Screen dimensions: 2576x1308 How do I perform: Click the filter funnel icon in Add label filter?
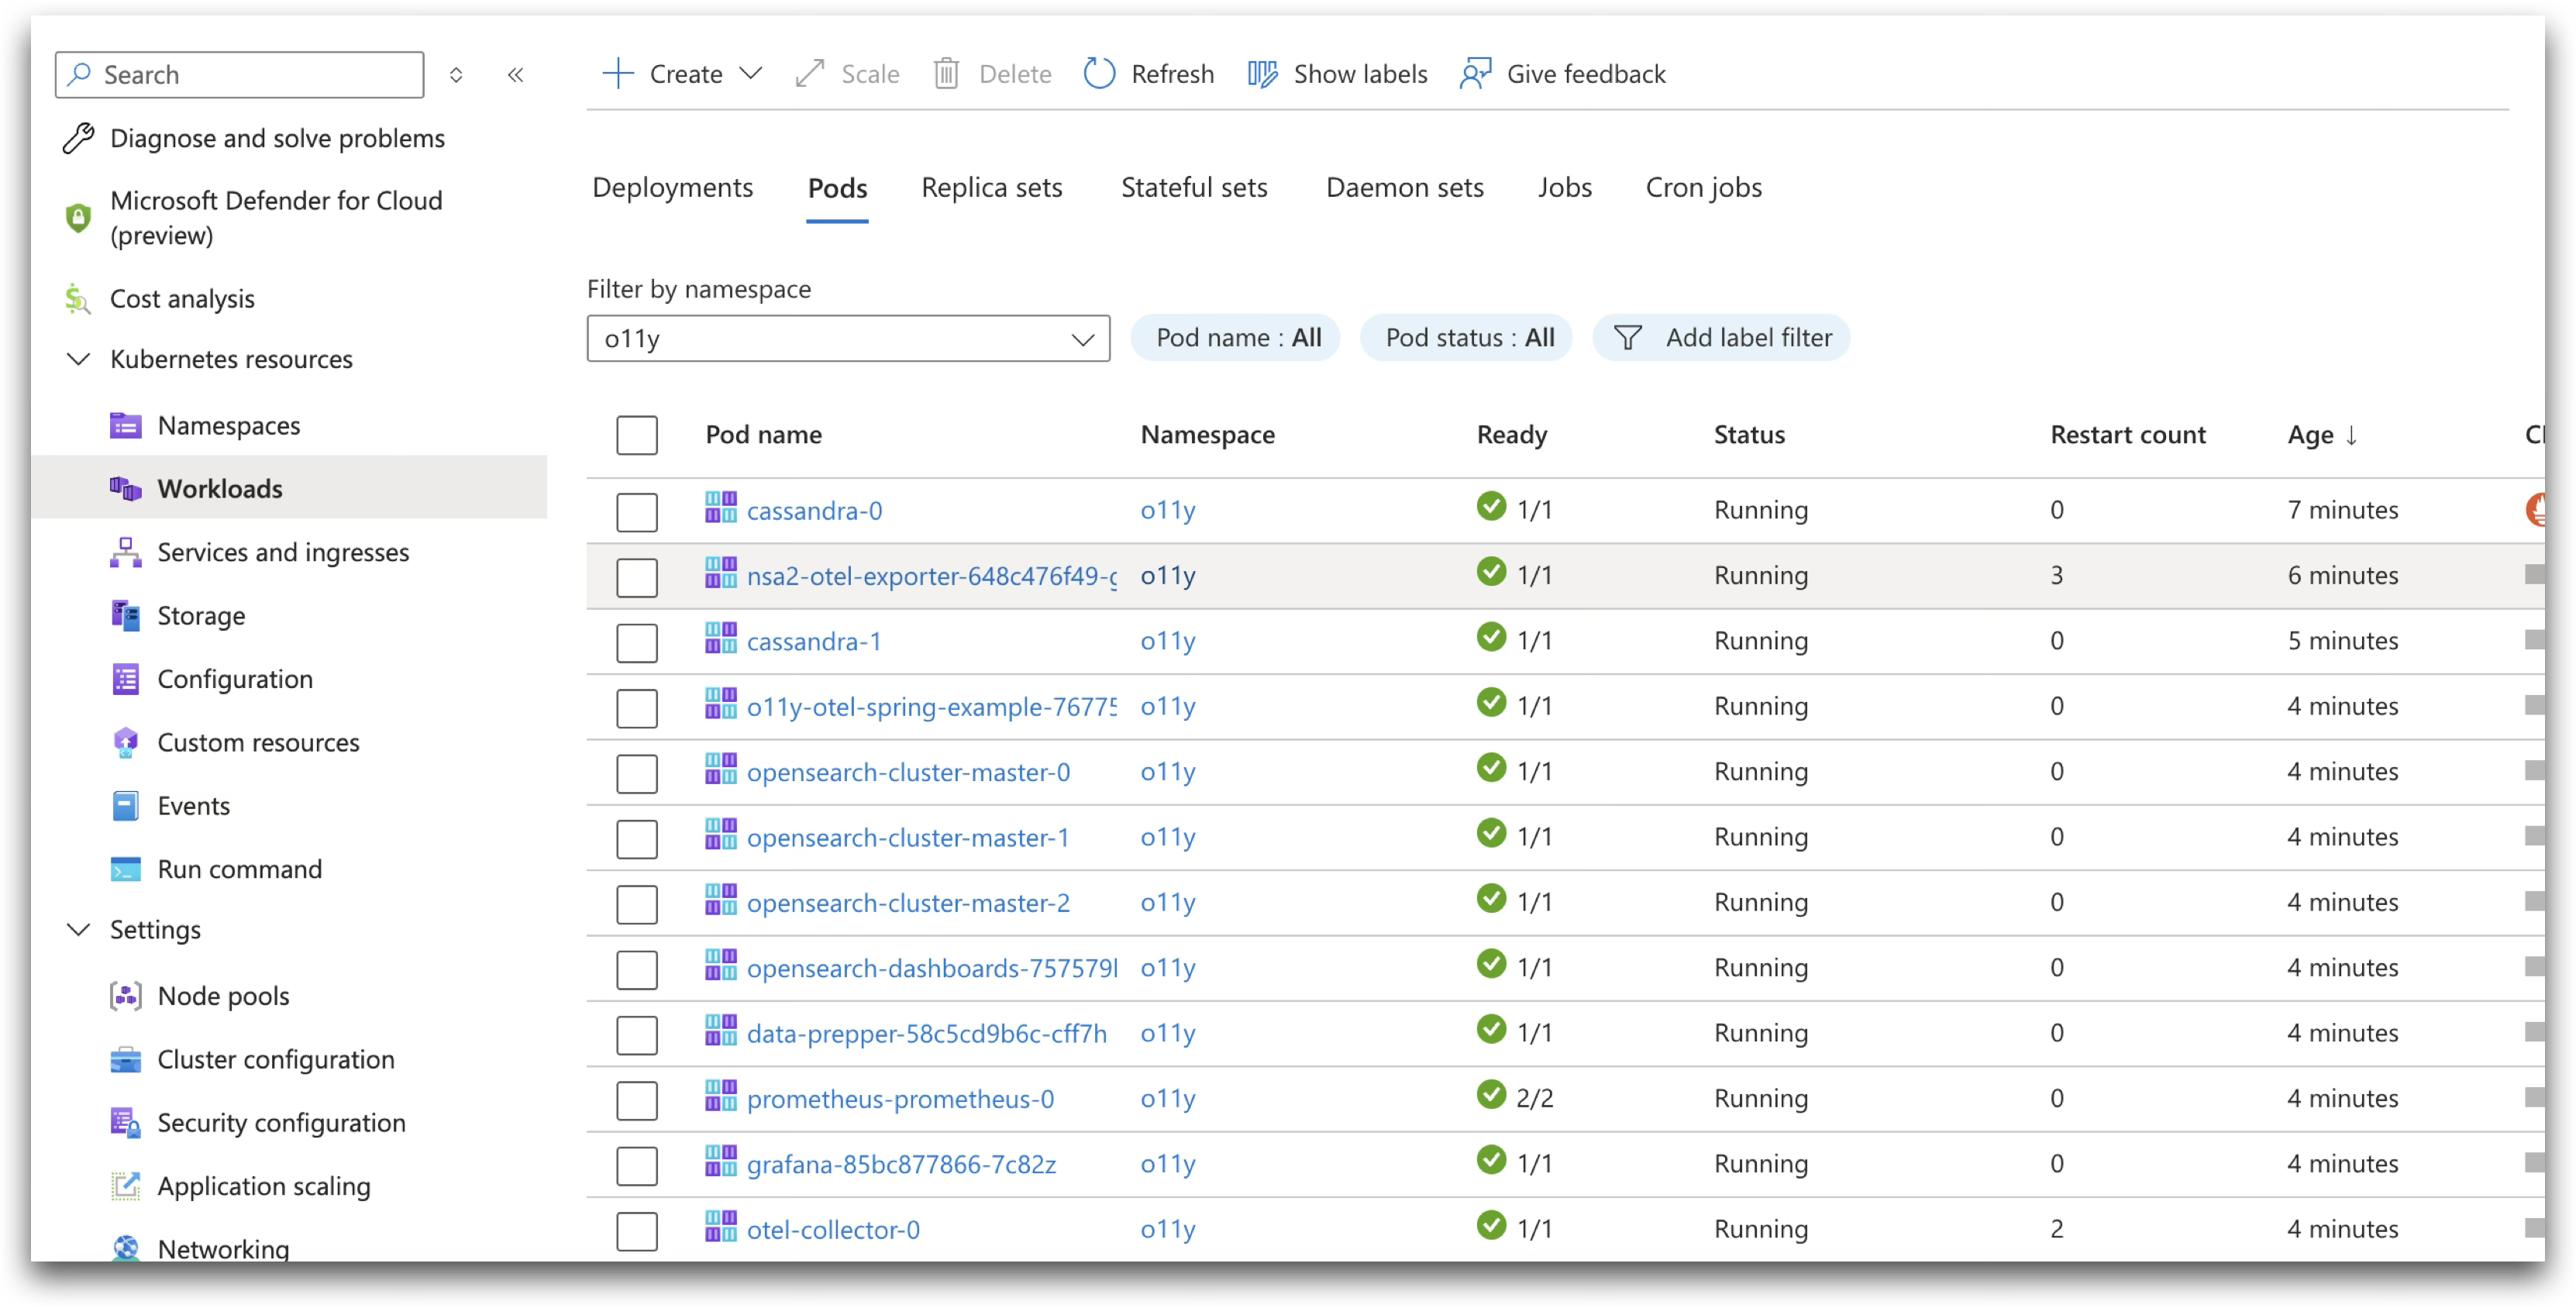(x=1627, y=338)
